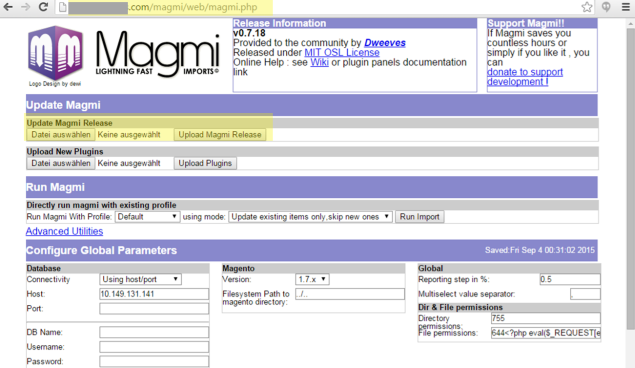Open the browser hamburger menu

point(625,7)
